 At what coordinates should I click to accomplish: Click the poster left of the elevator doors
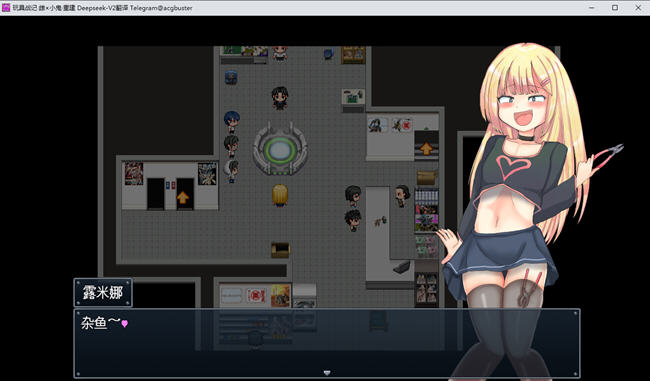click(x=134, y=173)
